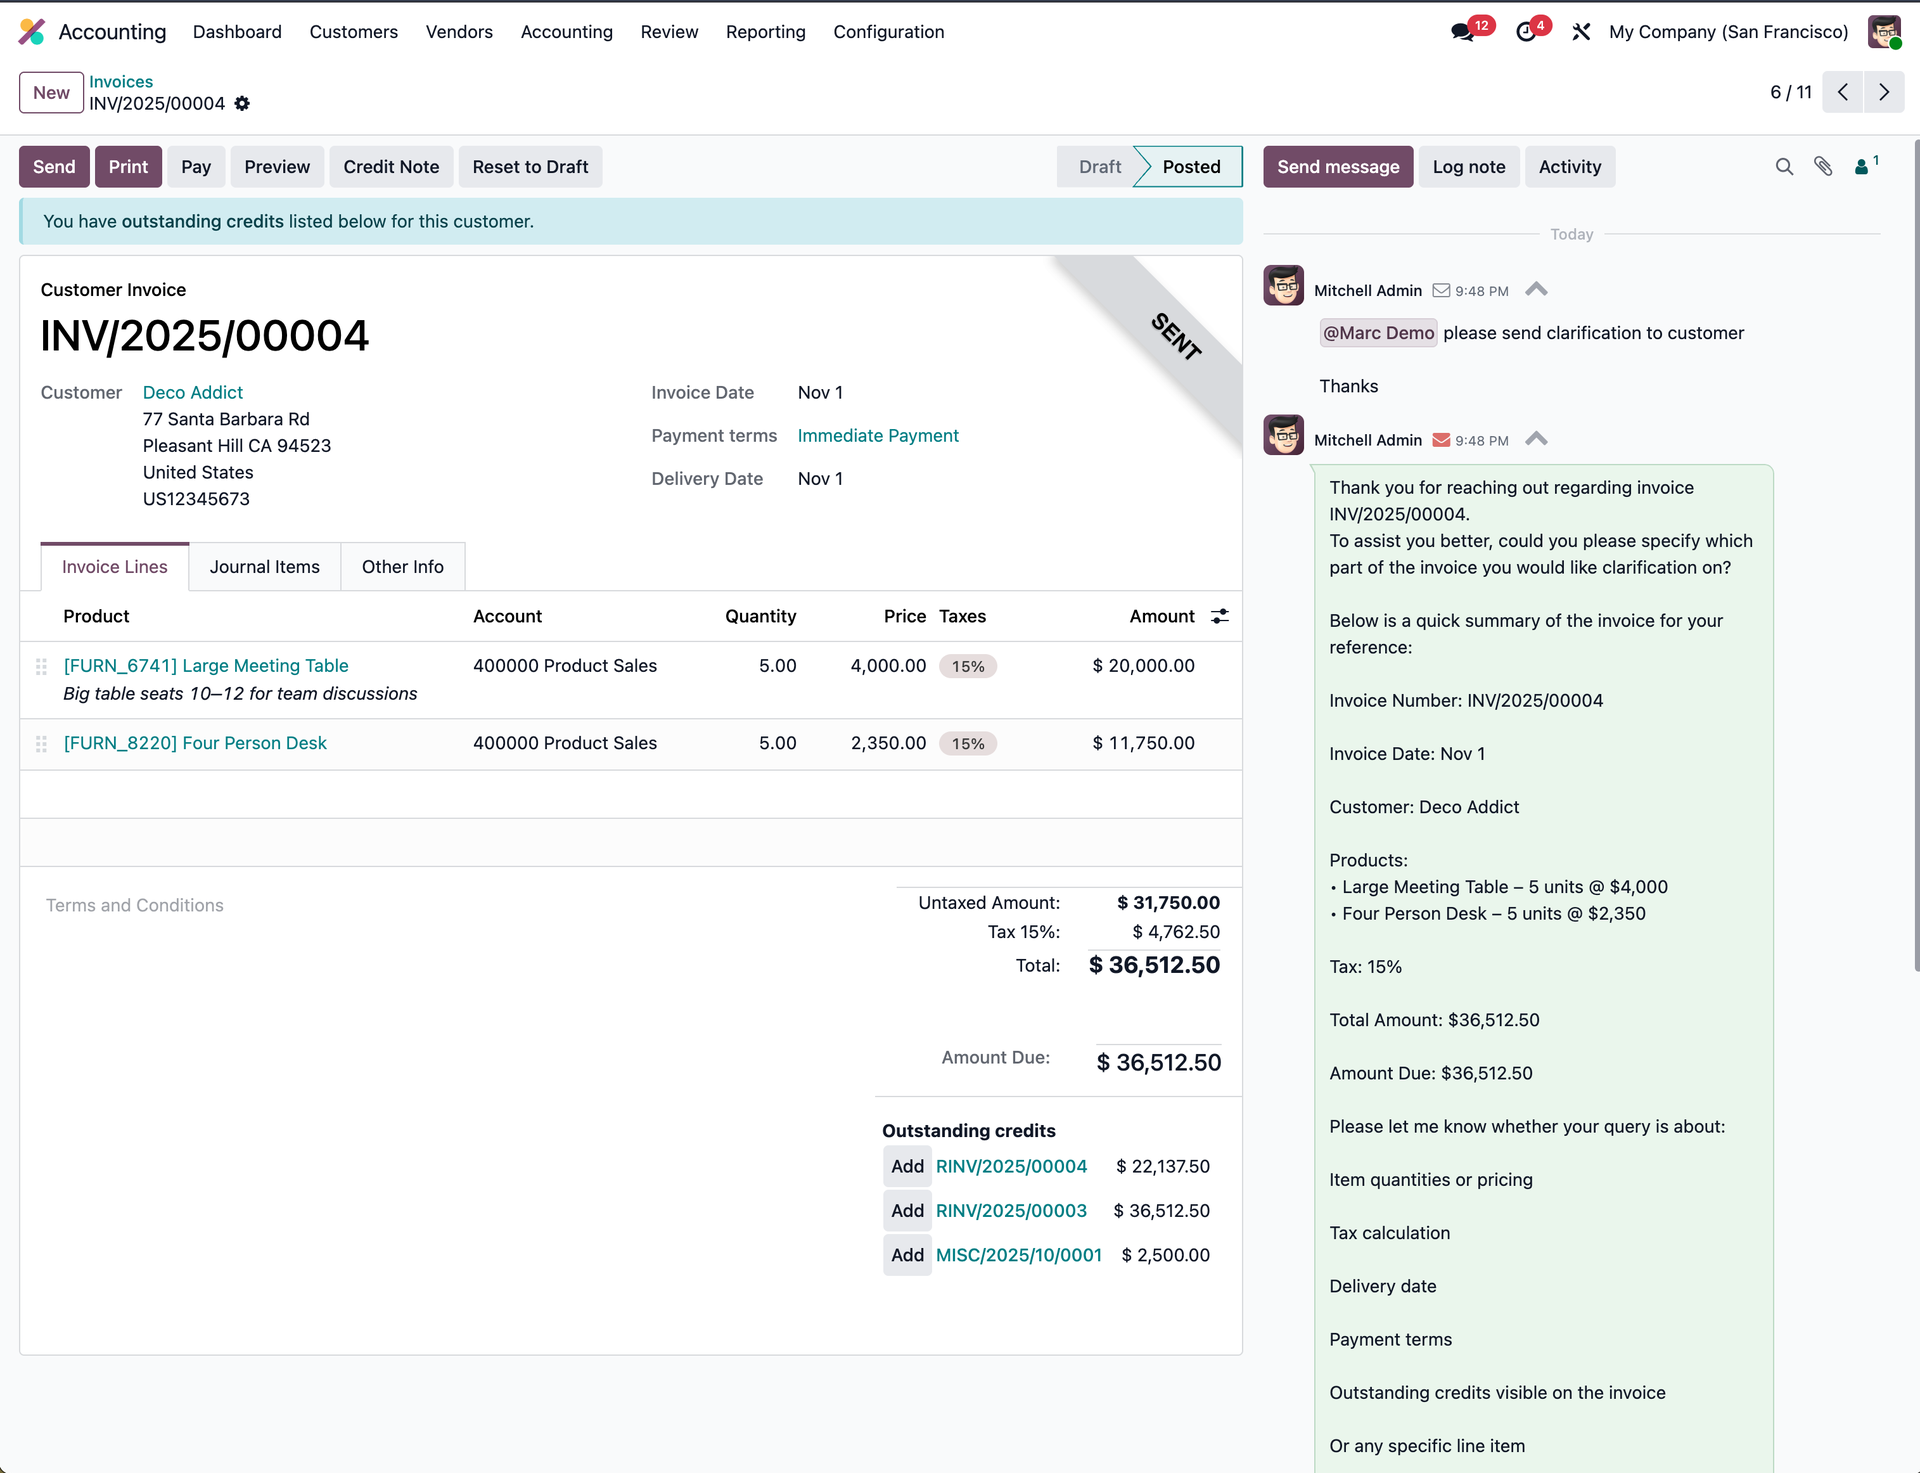Open the actions gear next to INV/2025/00004 breadcrumb
Image resolution: width=1920 pixels, height=1473 pixels.
[241, 103]
